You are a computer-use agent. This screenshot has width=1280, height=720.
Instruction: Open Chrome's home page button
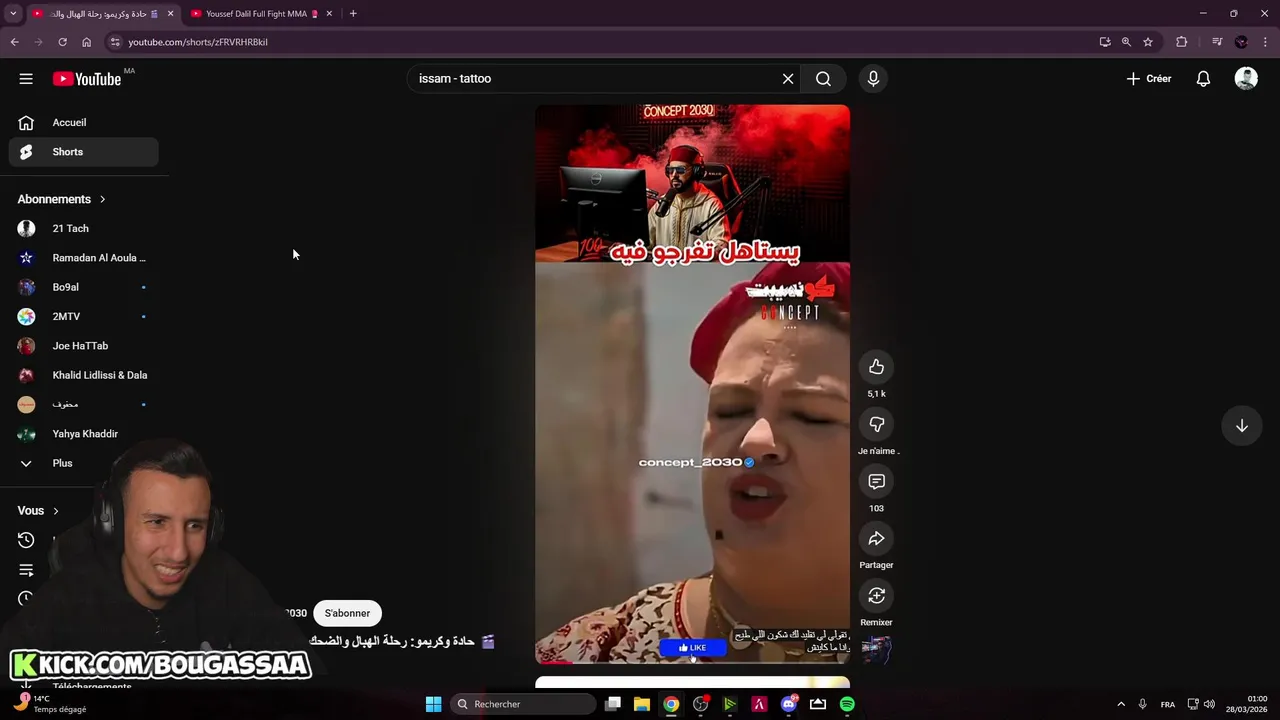point(86,42)
